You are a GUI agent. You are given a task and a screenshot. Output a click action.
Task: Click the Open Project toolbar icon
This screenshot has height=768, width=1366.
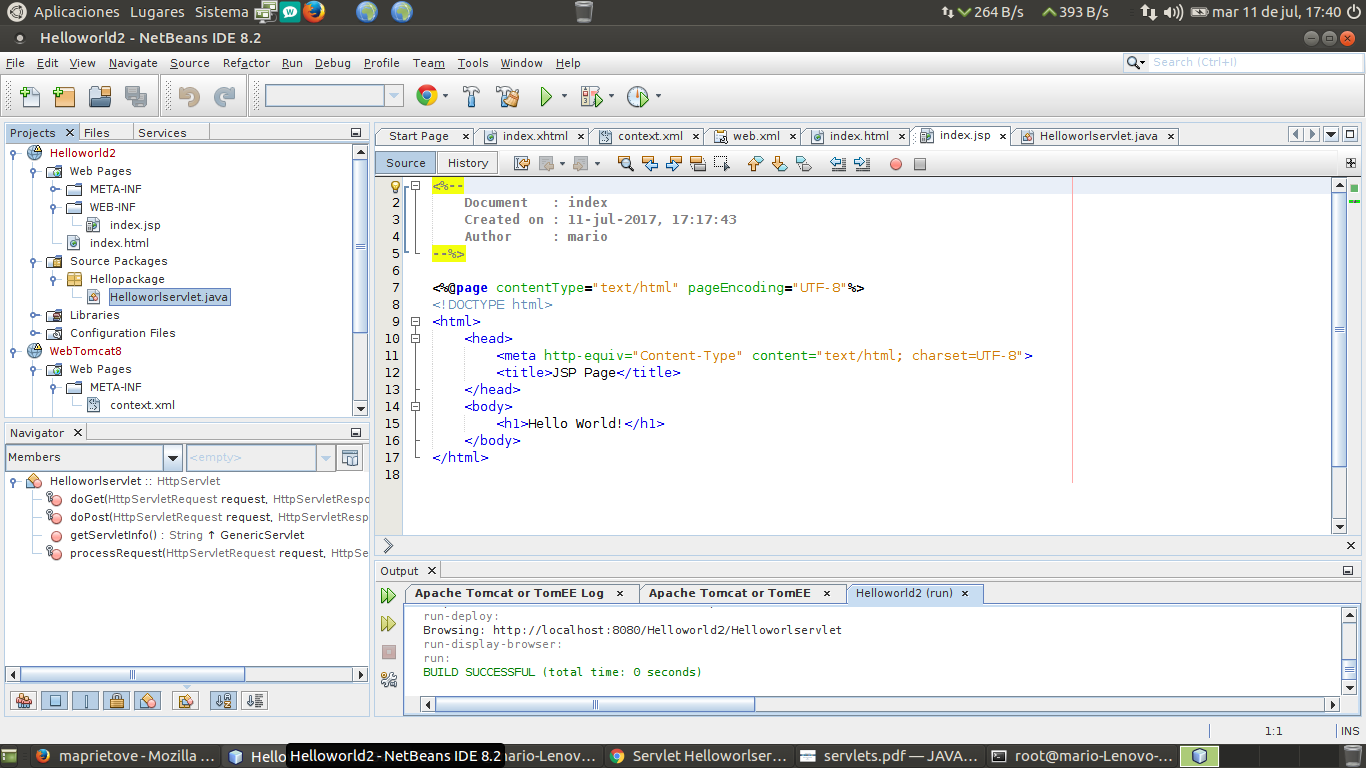point(100,97)
